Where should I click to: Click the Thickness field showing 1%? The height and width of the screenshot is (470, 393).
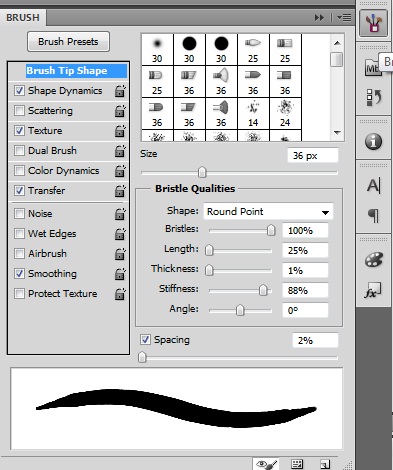click(x=305, y=271)
